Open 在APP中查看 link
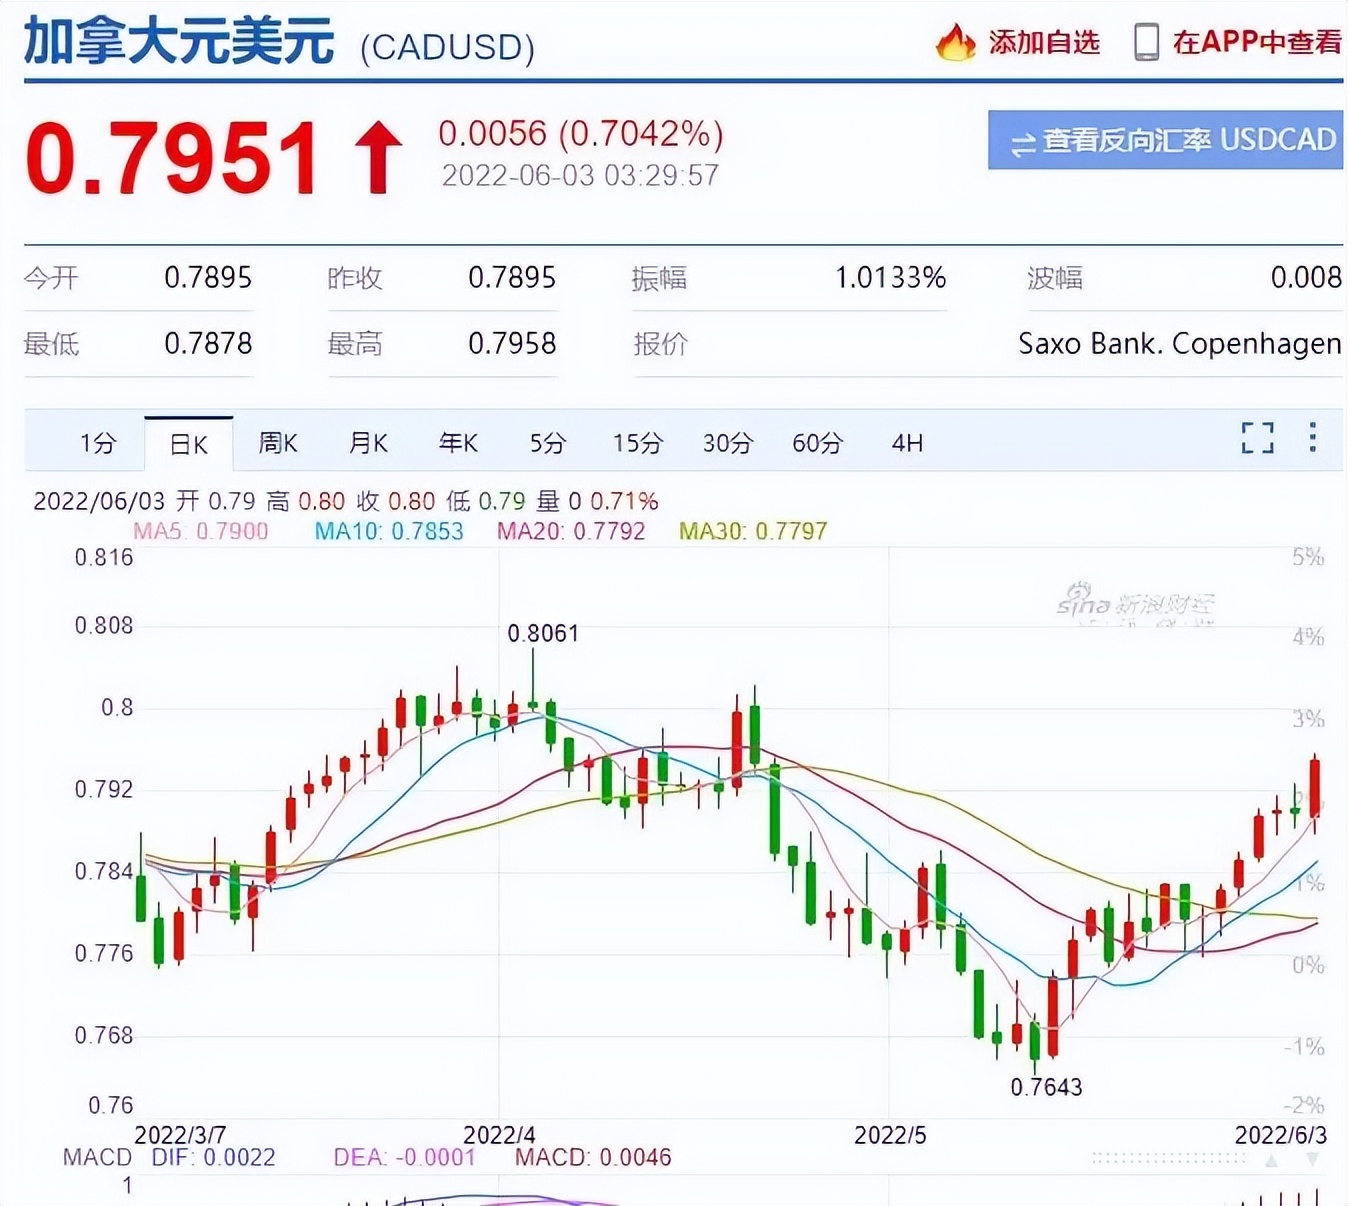This screenshot has width=1348, height=1206. point(1256,43)
